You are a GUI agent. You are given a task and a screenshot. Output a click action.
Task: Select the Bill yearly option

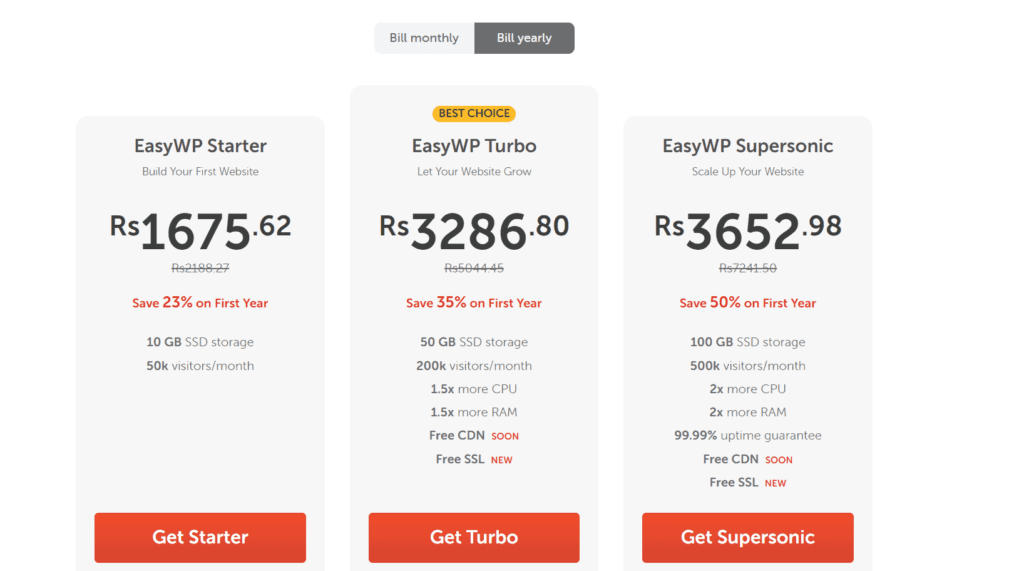524,38
